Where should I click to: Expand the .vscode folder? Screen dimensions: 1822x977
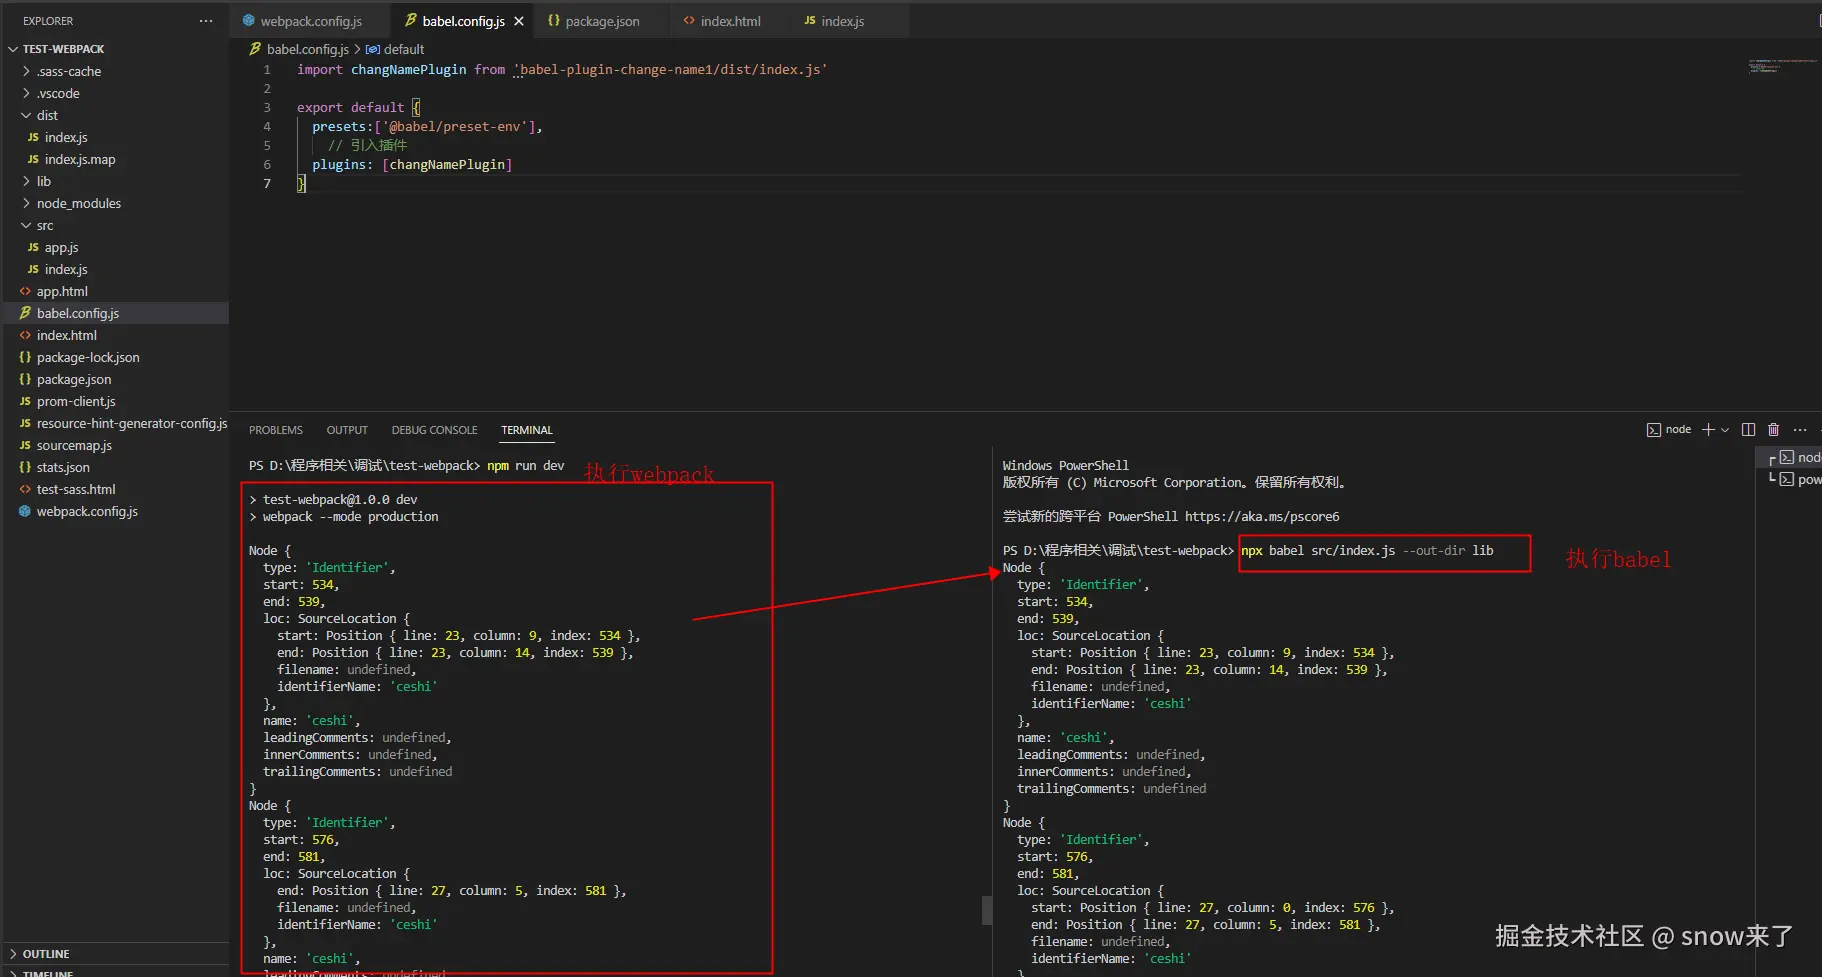pos(26,93)
